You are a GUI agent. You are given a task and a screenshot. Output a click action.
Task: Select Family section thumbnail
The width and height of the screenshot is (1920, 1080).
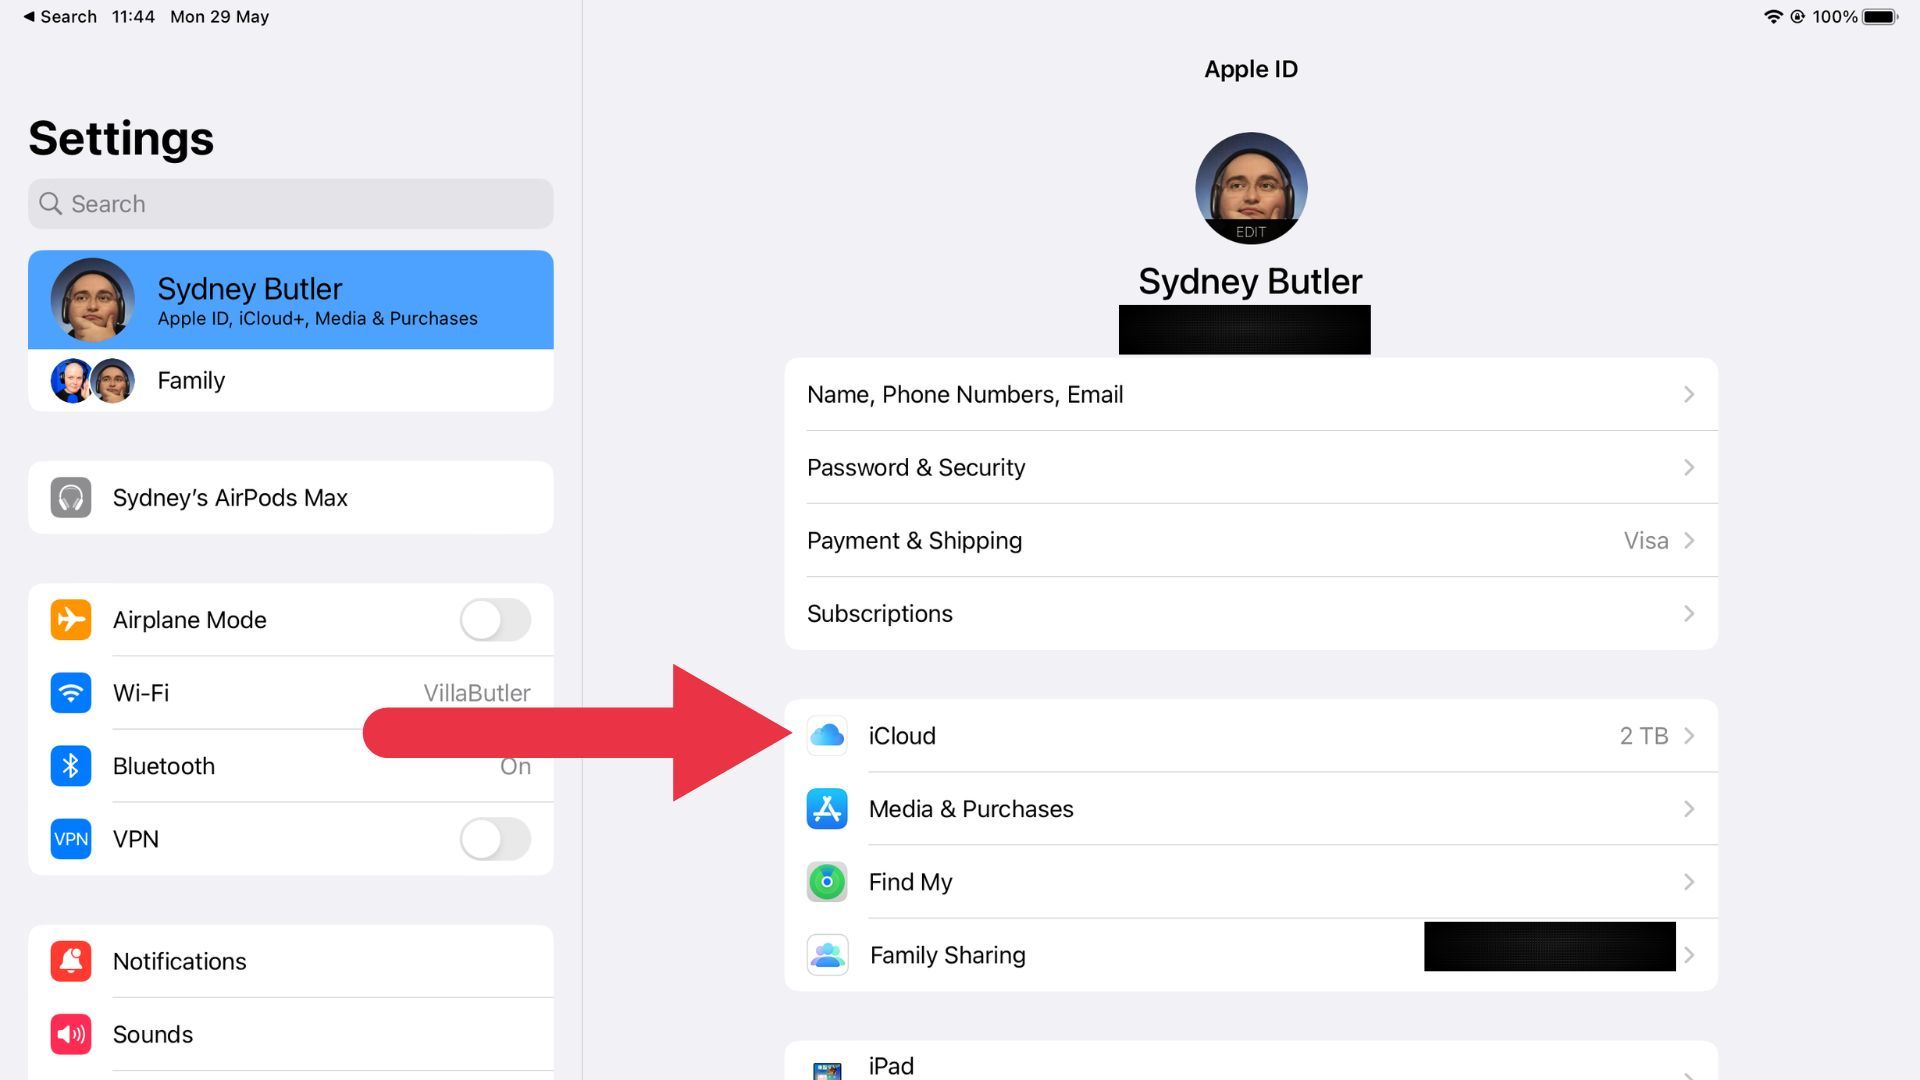tap(91, 380)
